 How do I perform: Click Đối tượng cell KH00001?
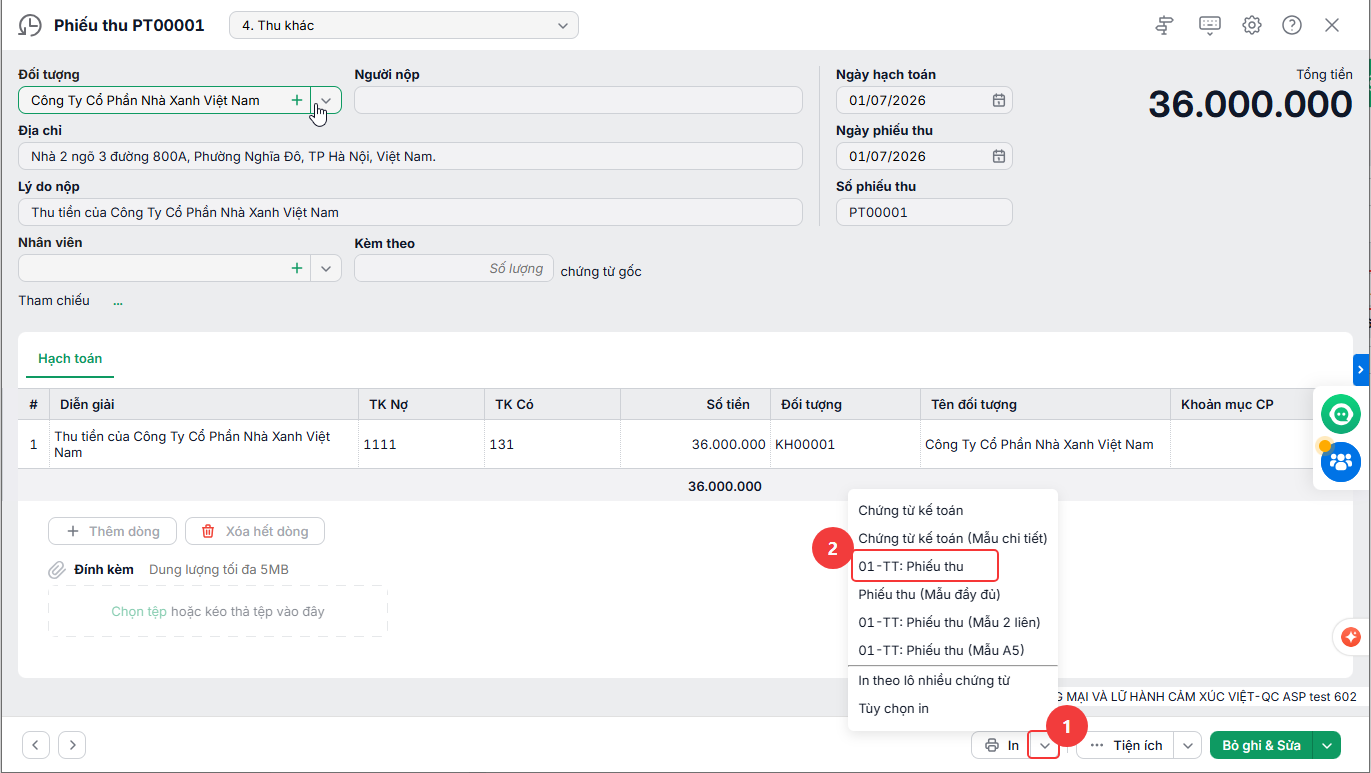845,444
